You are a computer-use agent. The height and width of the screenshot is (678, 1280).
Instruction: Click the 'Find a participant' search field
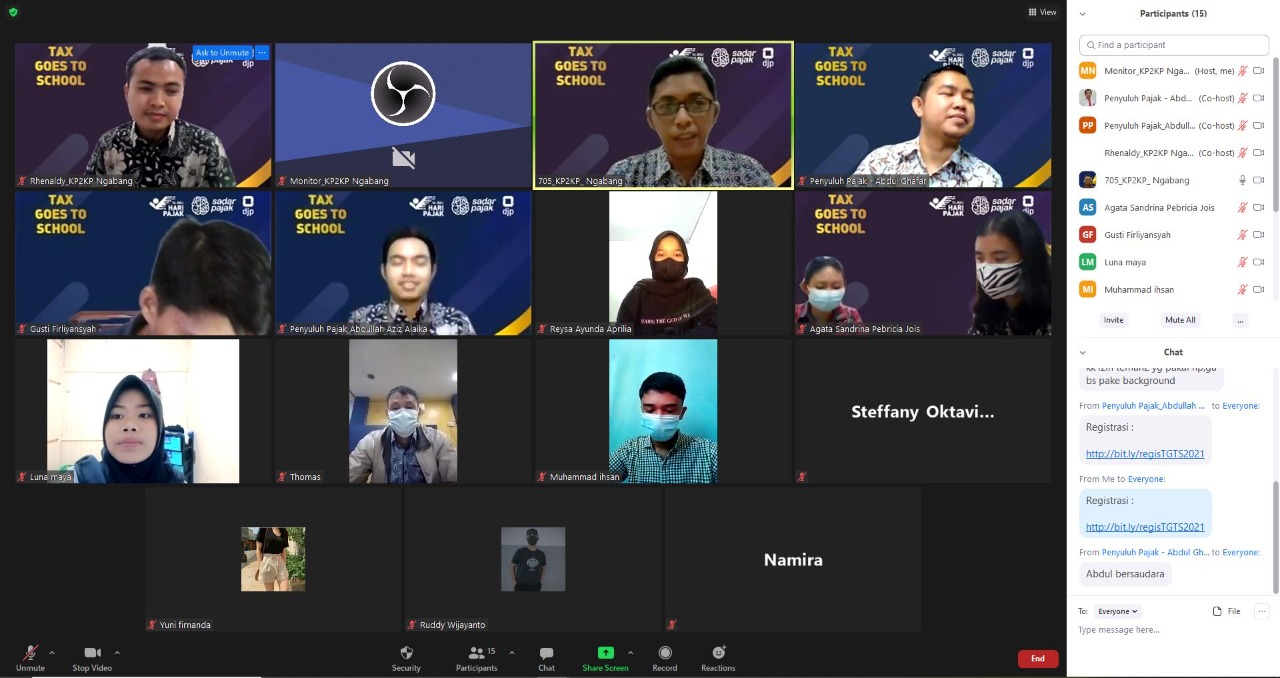tap(1174, 45)
